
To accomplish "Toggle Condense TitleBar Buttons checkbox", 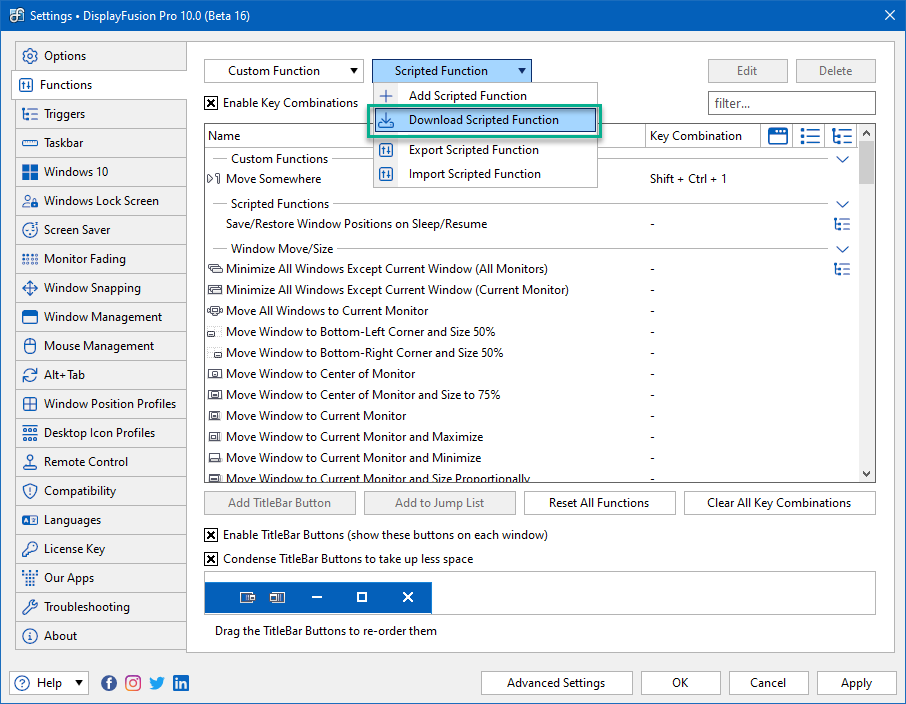I will [211, 560].
